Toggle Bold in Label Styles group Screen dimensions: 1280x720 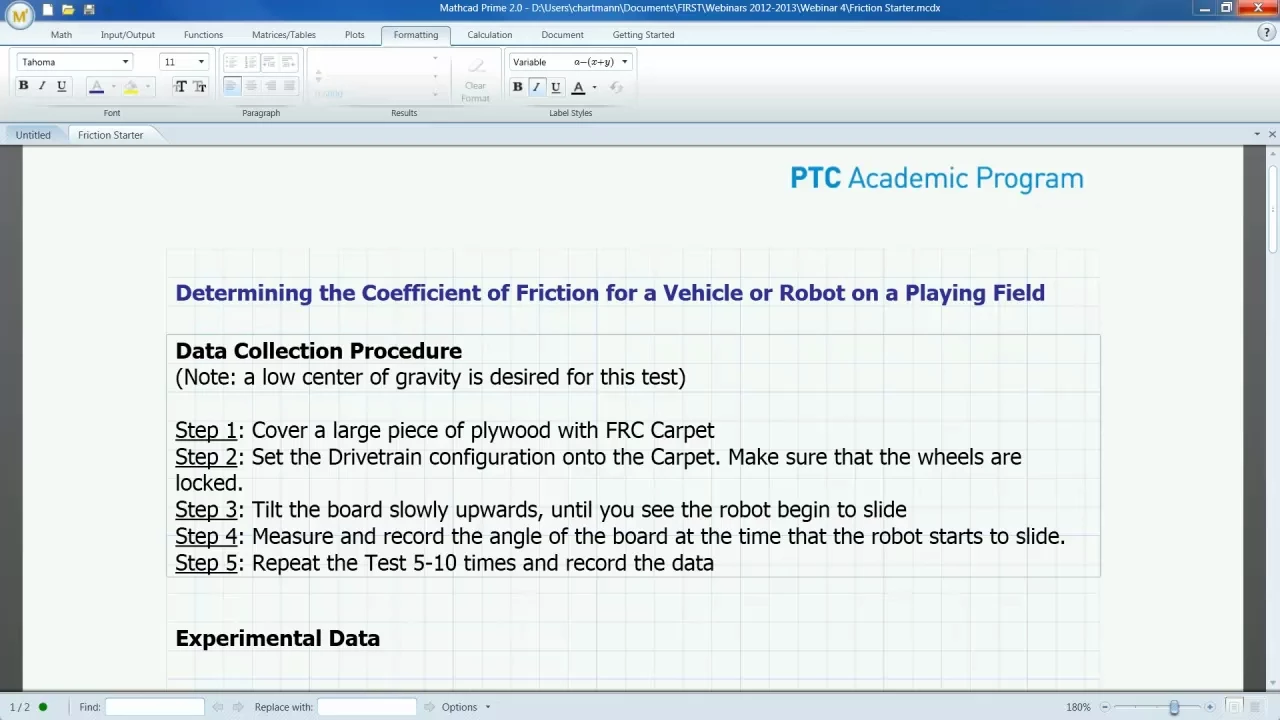[x=517, y=87]
